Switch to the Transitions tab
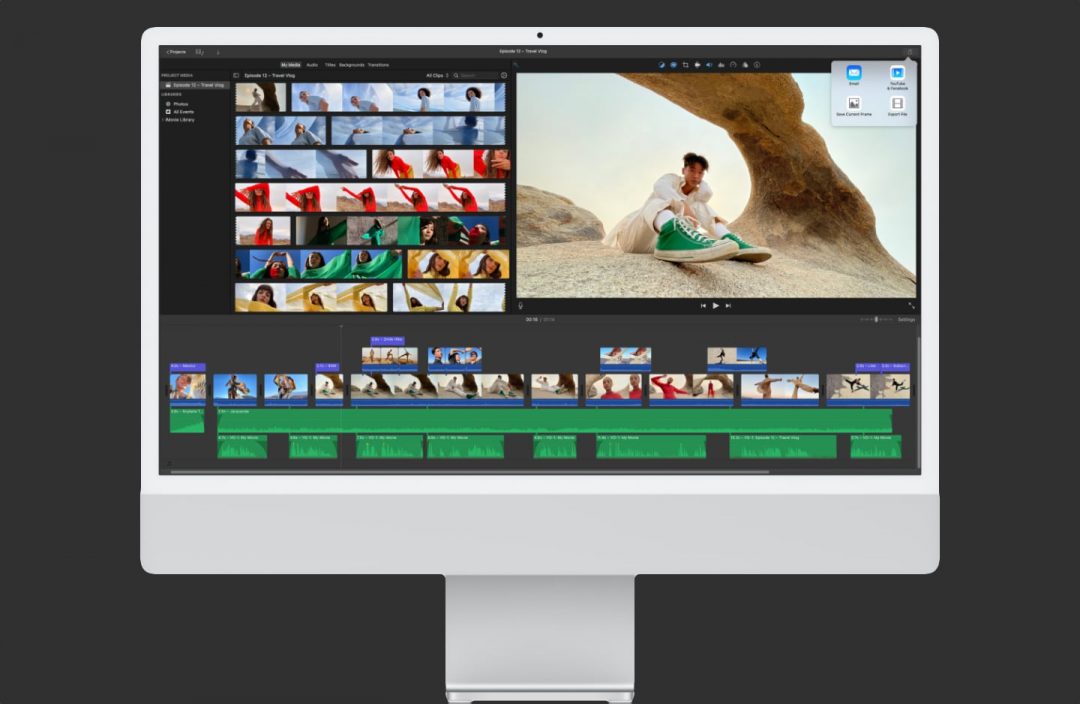 (378, 64)
